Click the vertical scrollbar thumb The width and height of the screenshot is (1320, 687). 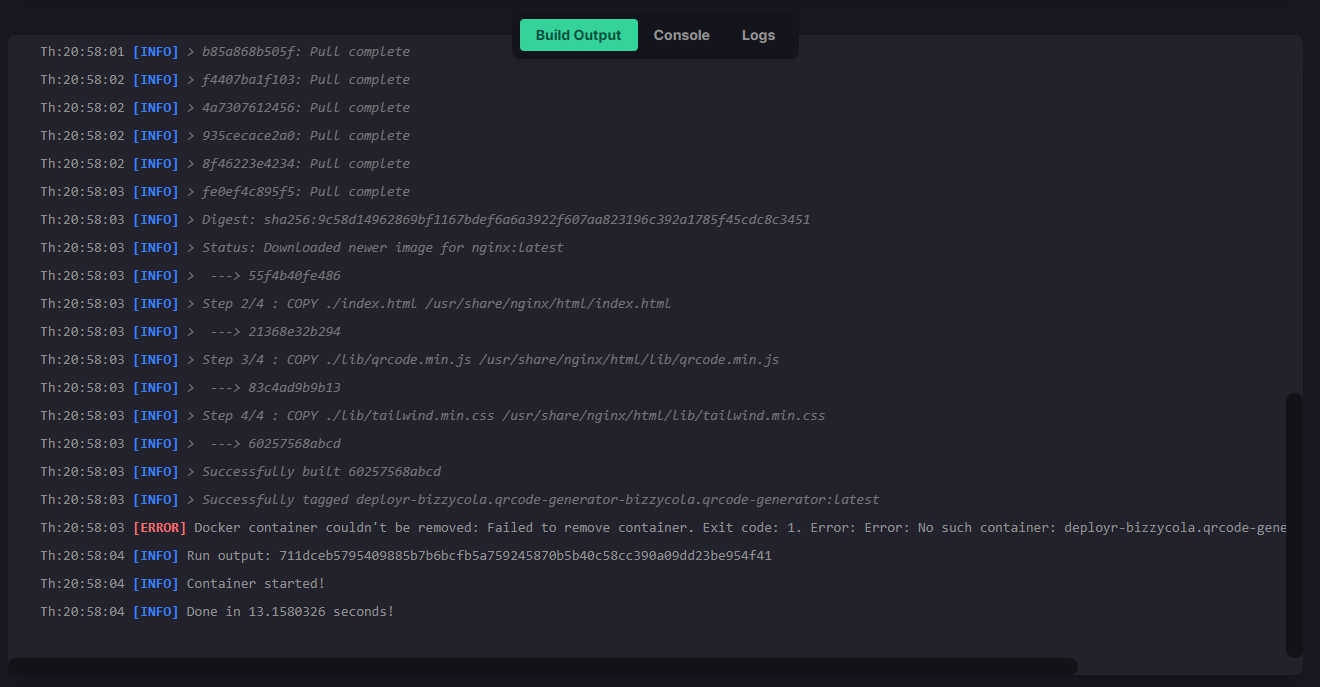click(x=1294, y=524)
